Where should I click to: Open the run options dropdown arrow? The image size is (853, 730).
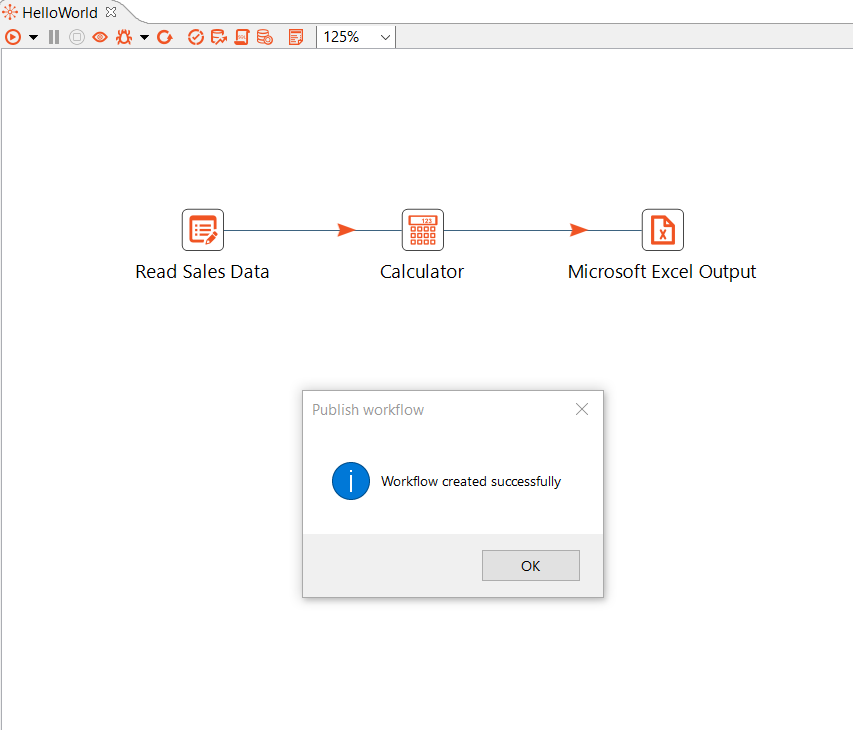coord(33,38)
